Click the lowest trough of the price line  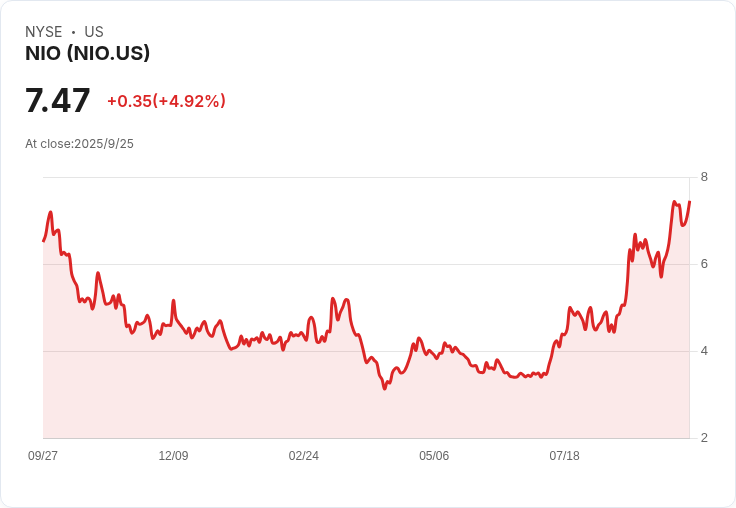[384, 388]
